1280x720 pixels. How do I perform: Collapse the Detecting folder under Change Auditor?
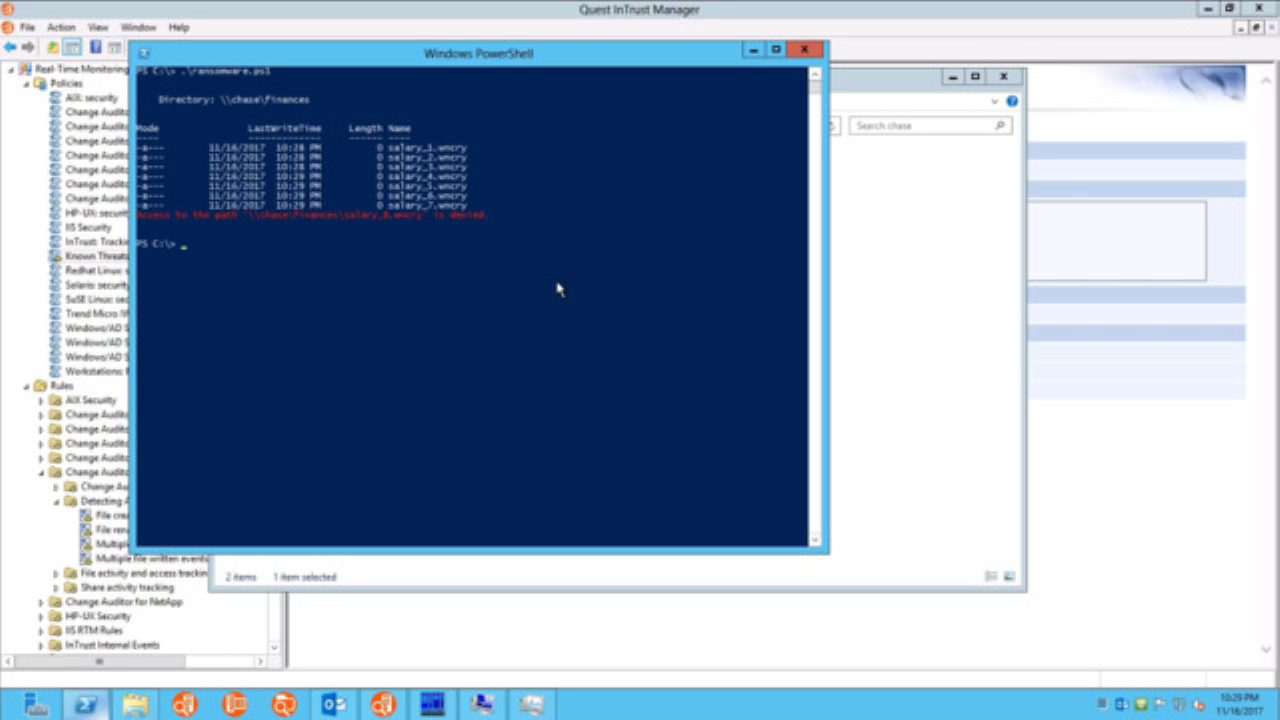(x=57, y=500)
